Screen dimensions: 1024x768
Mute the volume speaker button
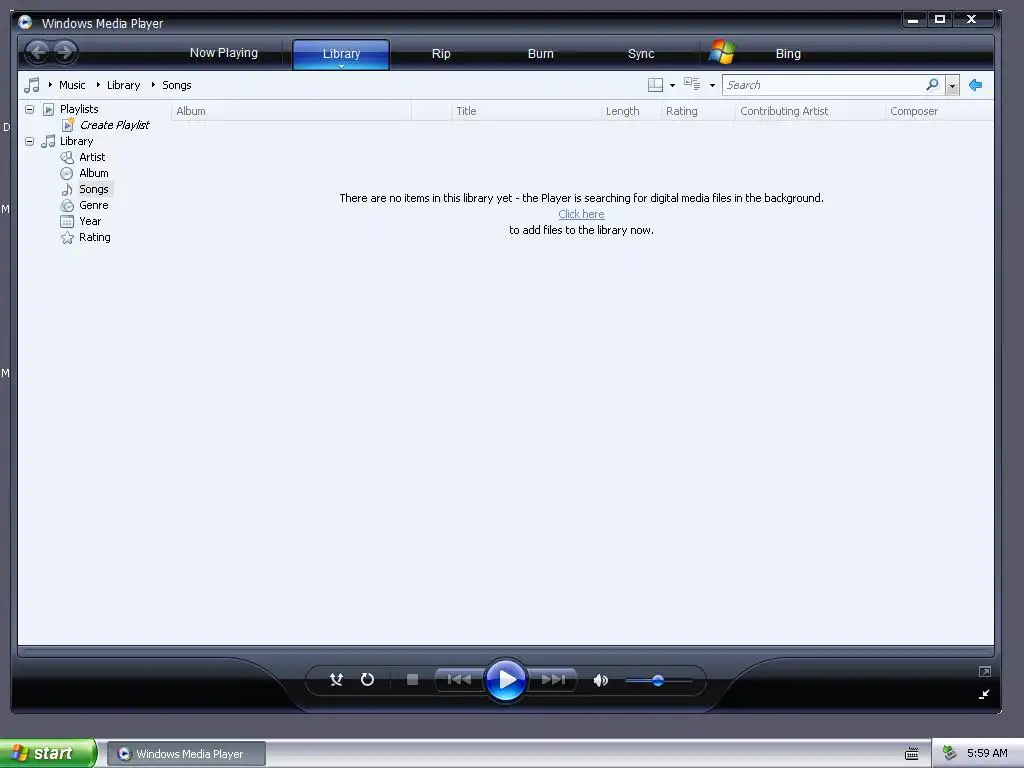tap(600, 680)
